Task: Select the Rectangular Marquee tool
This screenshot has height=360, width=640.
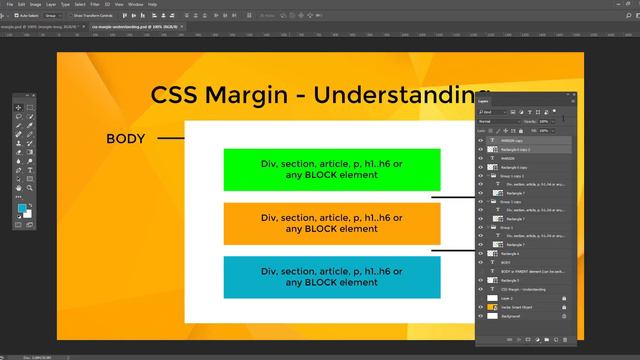Action: pyautogui.click(x=30, y=108)
